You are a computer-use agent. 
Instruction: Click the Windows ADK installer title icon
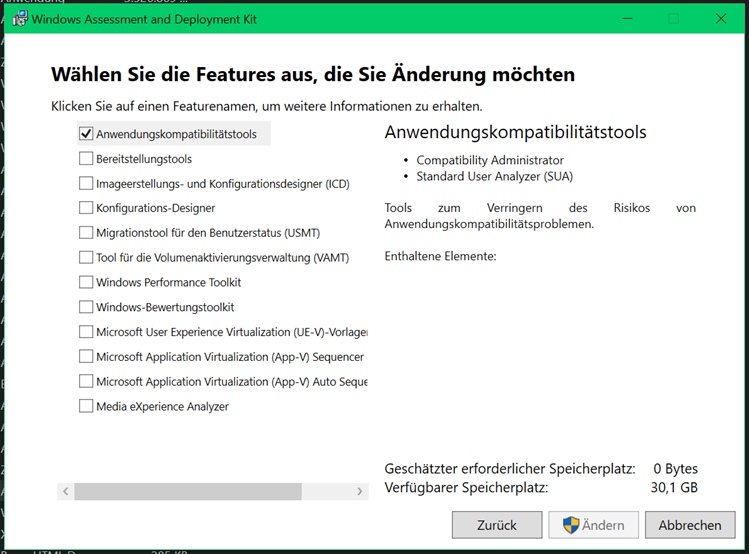click(20, 19)
